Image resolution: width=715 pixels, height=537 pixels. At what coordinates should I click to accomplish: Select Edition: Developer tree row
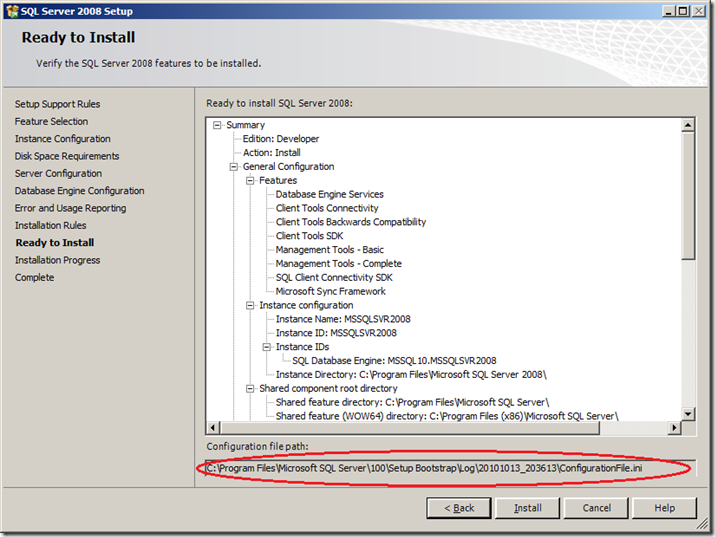[x=281, y=139]
